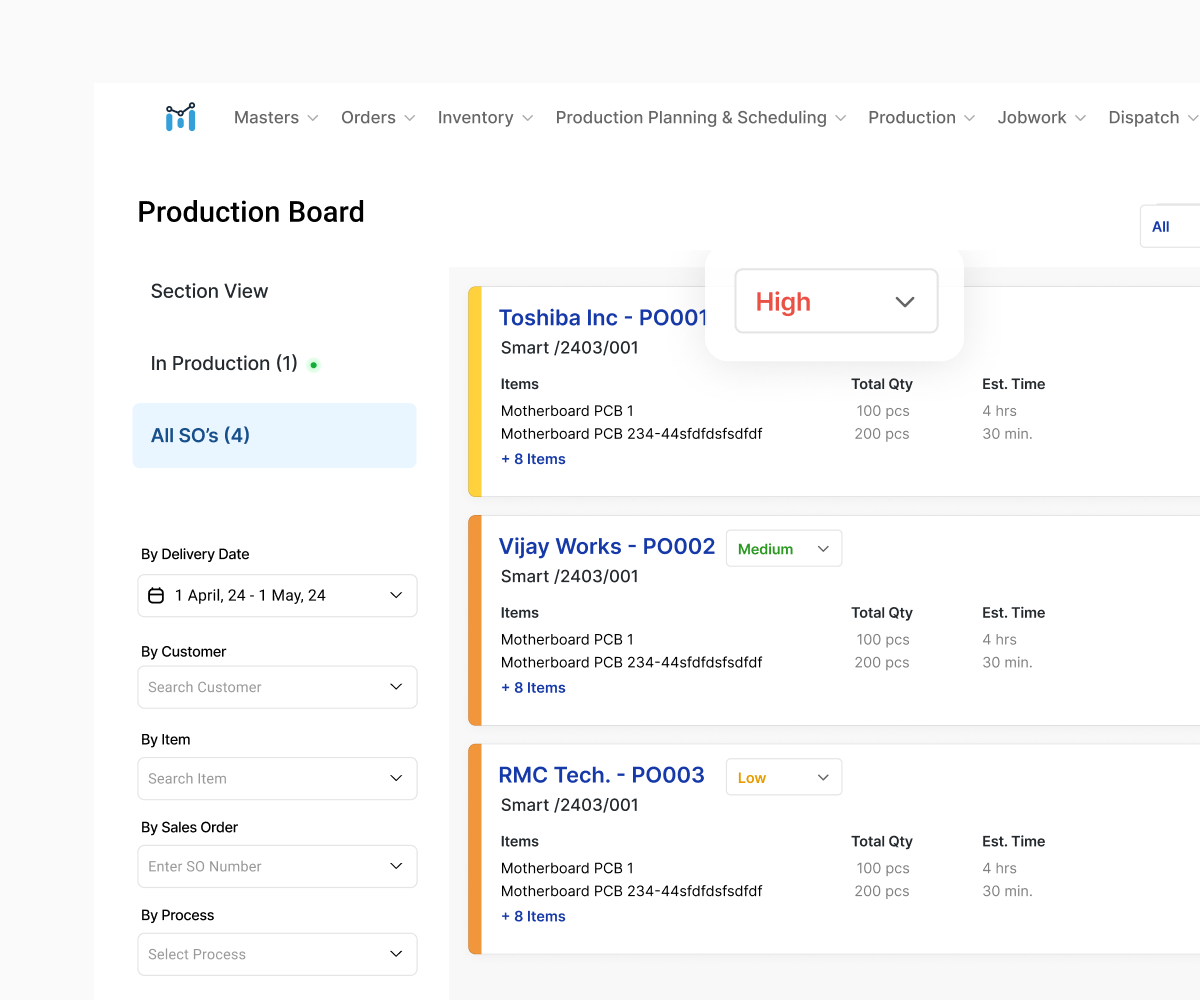Switch to In Production (1) view
The width and height of the screenshot is (1200, 1000).
click(x=224, y=363)
